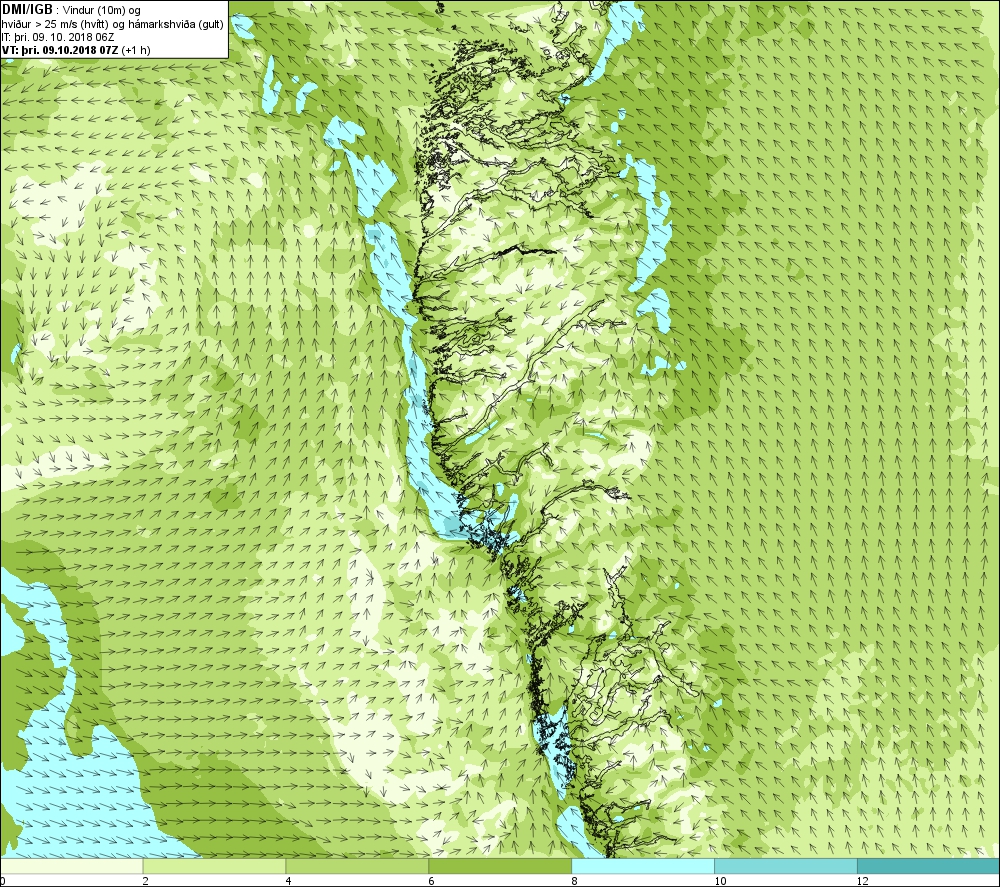Click the color scale segment between 2 and 4
This screenshot has height=887, width=1000.
tap(214, 866)
